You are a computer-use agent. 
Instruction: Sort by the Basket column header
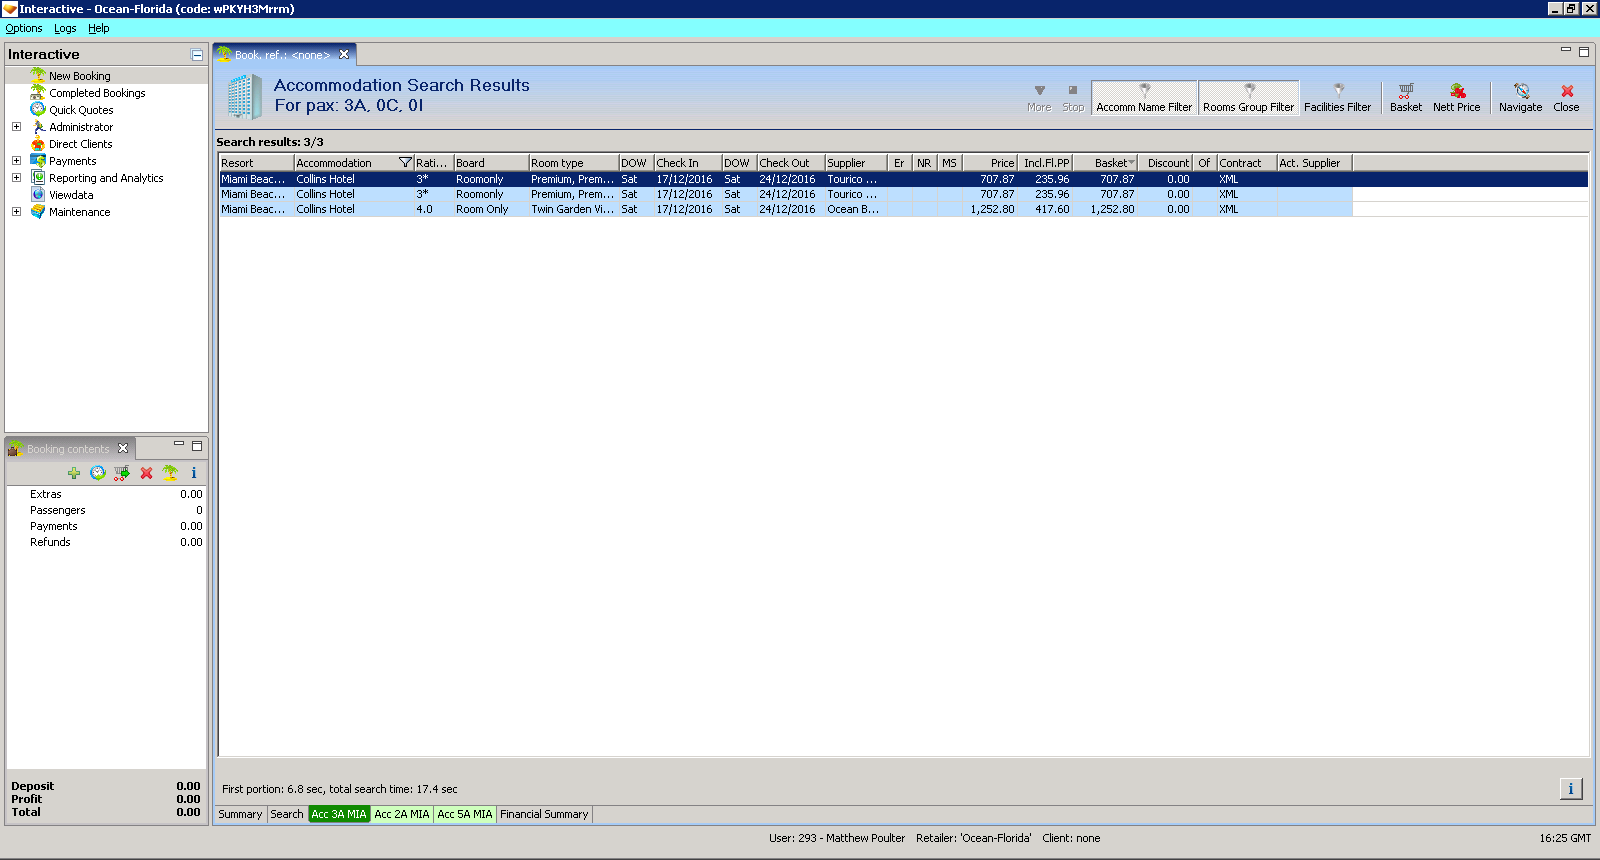click(x=1105, y=163)
